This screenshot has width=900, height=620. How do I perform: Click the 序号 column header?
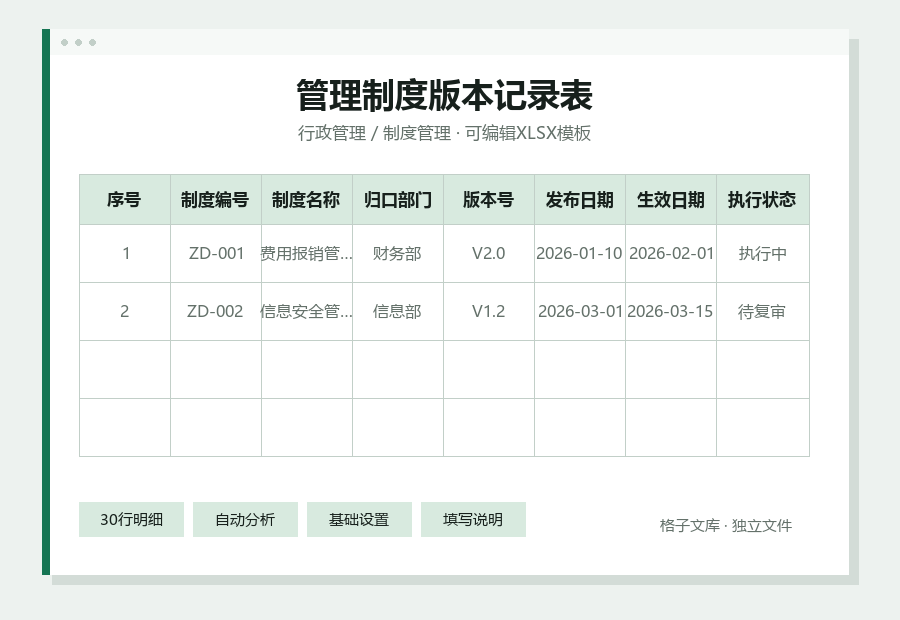tap(125, 200)
